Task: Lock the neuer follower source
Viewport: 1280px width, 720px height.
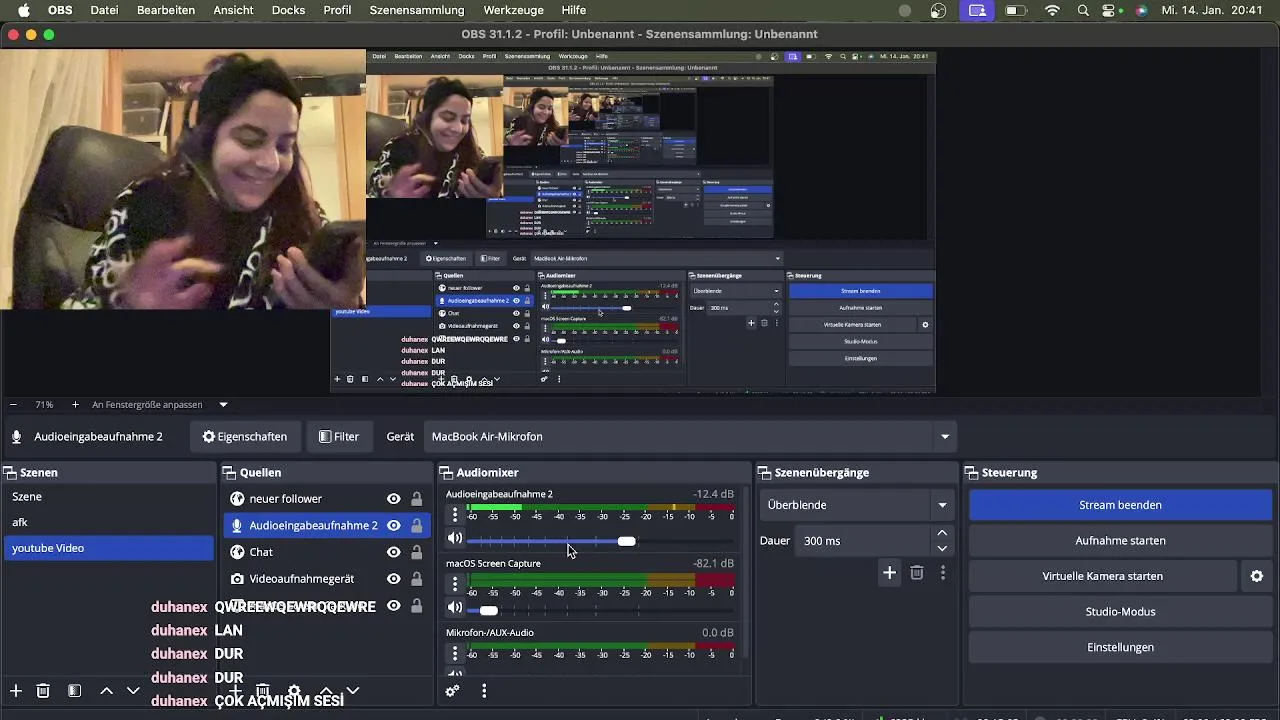Action: (x=417, y=499)
